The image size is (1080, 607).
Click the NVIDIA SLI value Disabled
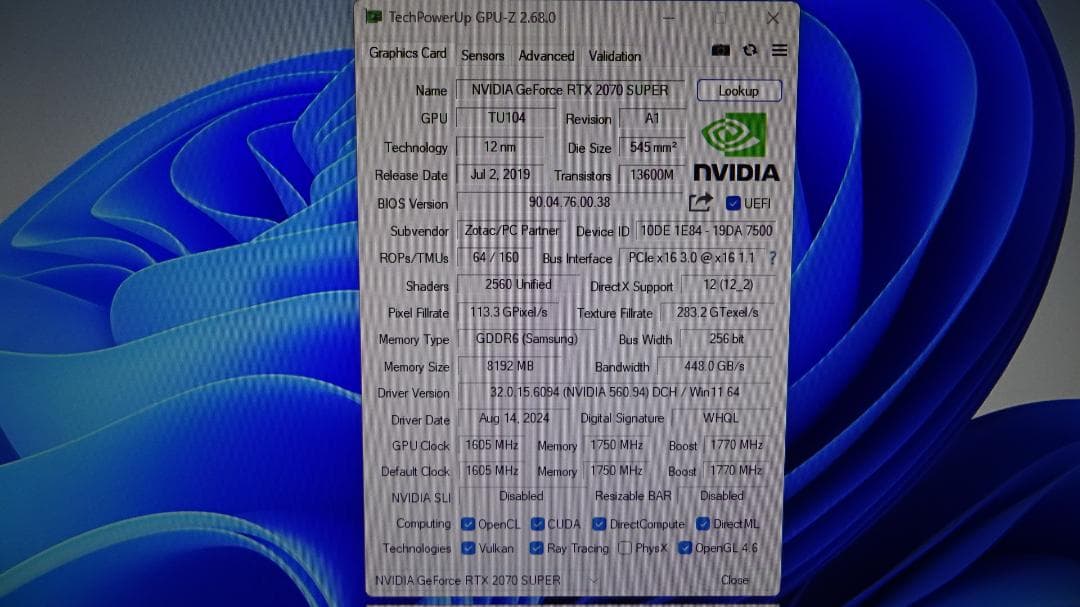(x=521, y=496)
